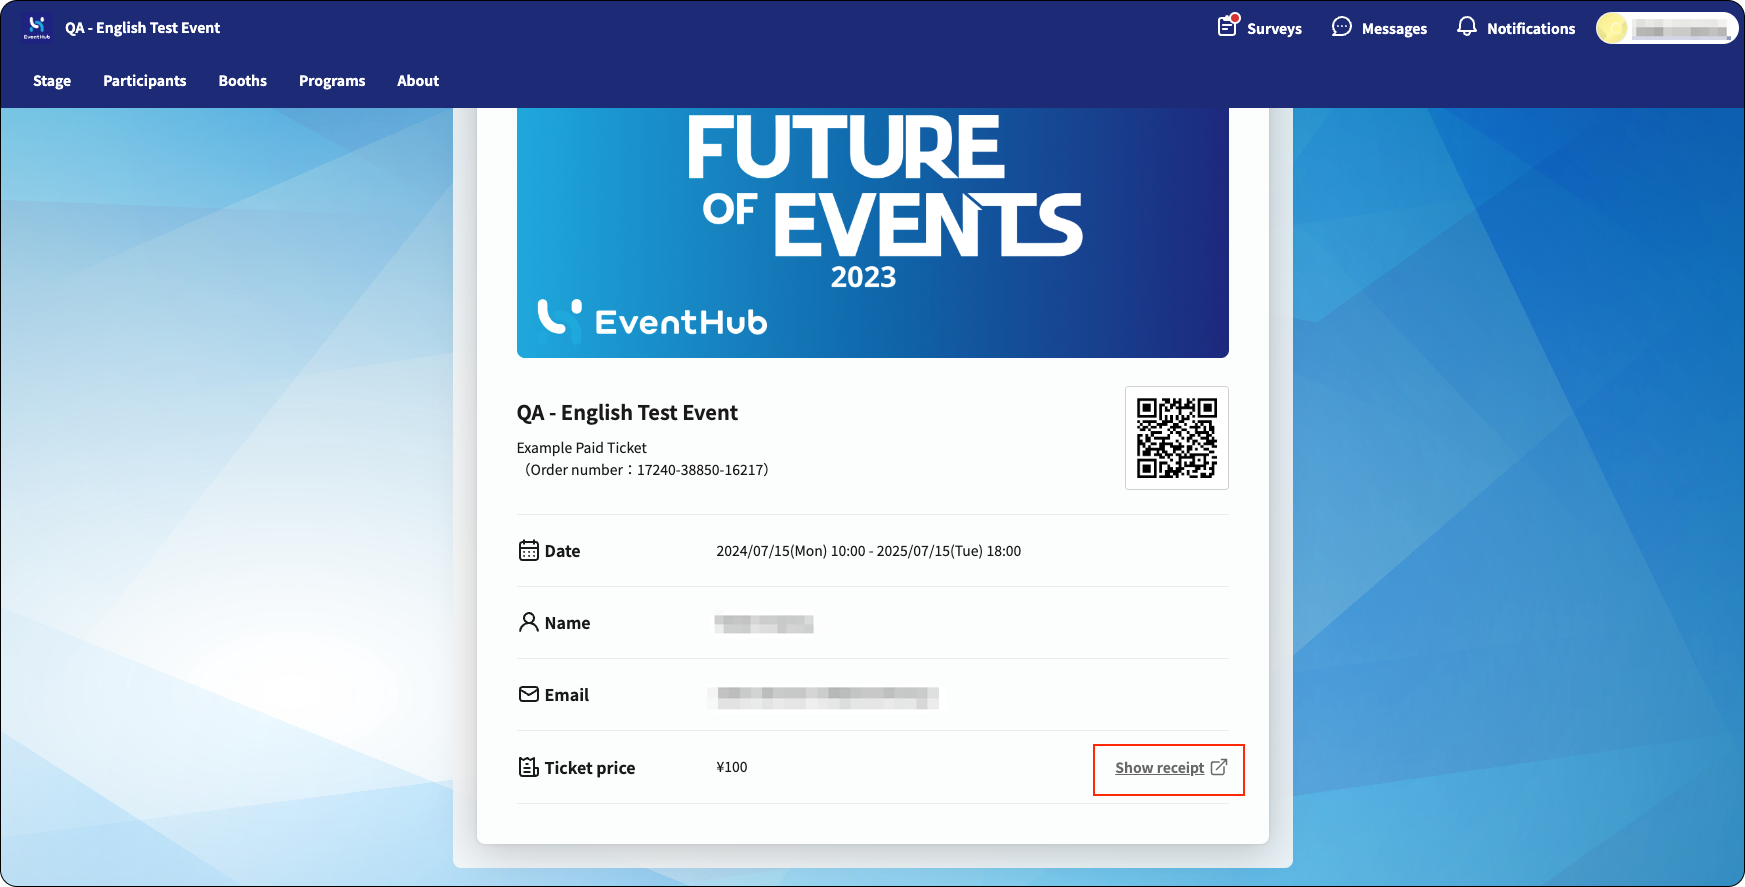Click the Show receipt link
Image resolution: width=1745 pixels, height=887 pixels.
click(1160, 768)
